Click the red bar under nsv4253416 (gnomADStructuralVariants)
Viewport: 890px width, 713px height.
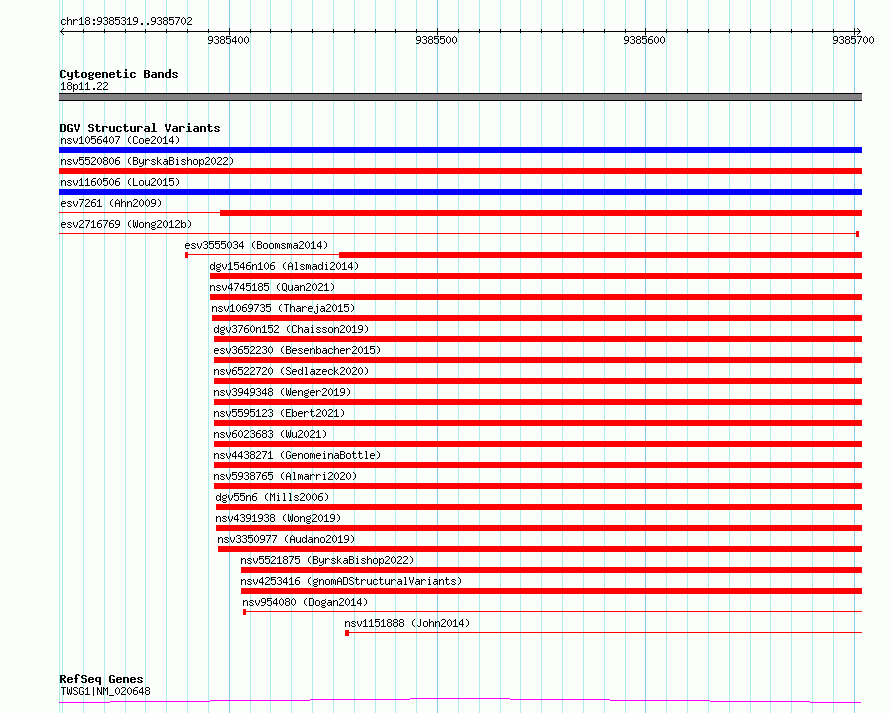(x=551, y=591)
